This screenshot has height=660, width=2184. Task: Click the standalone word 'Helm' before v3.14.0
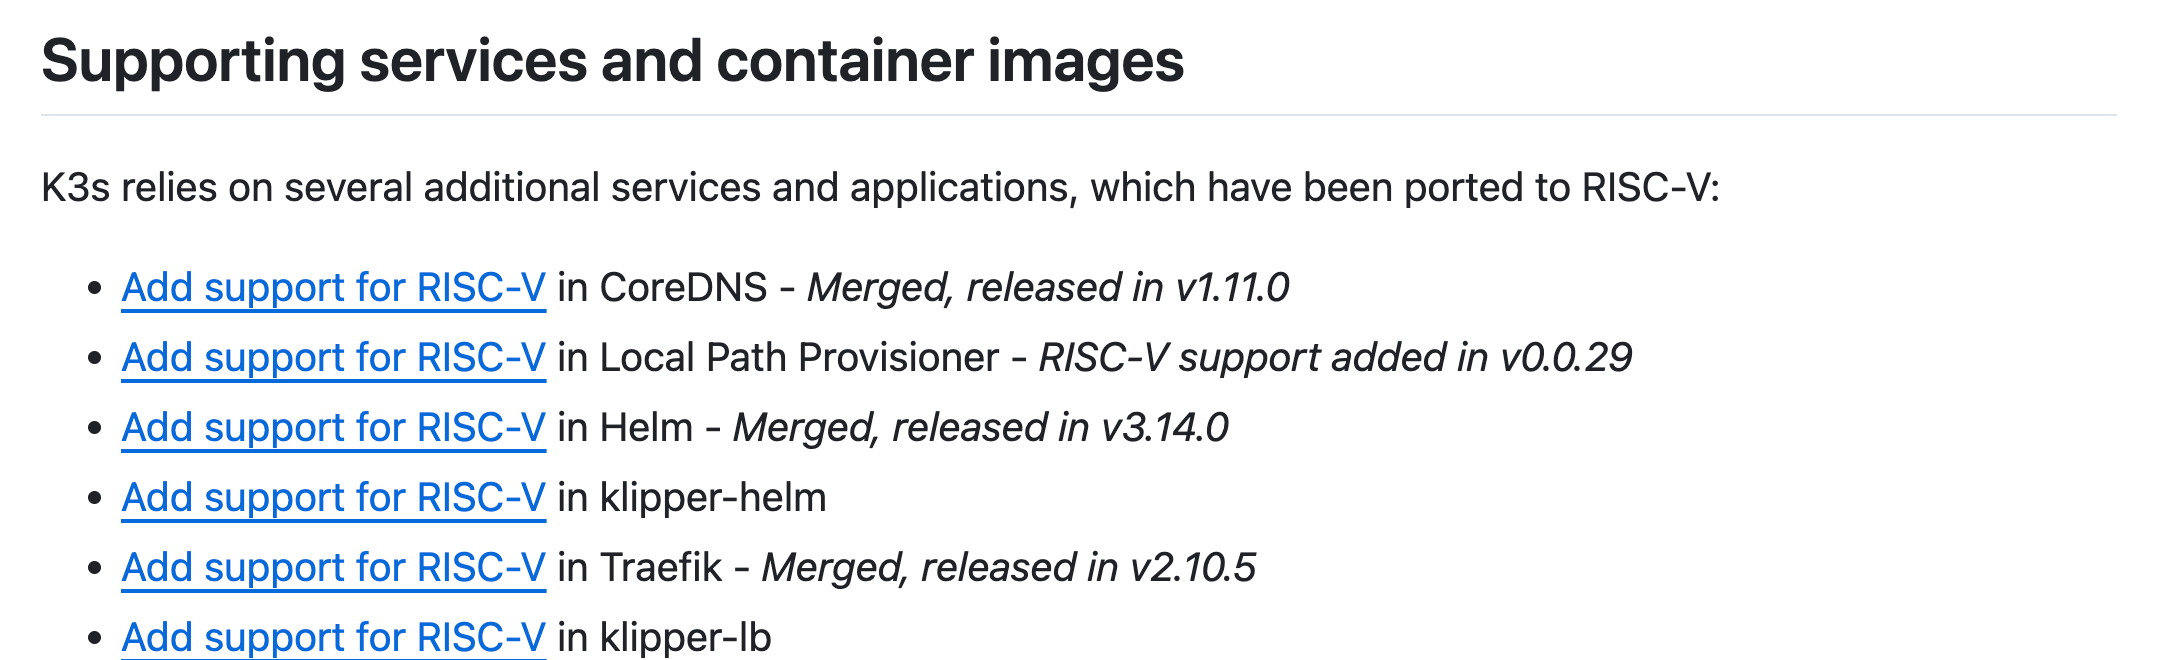tap(646, 428)
